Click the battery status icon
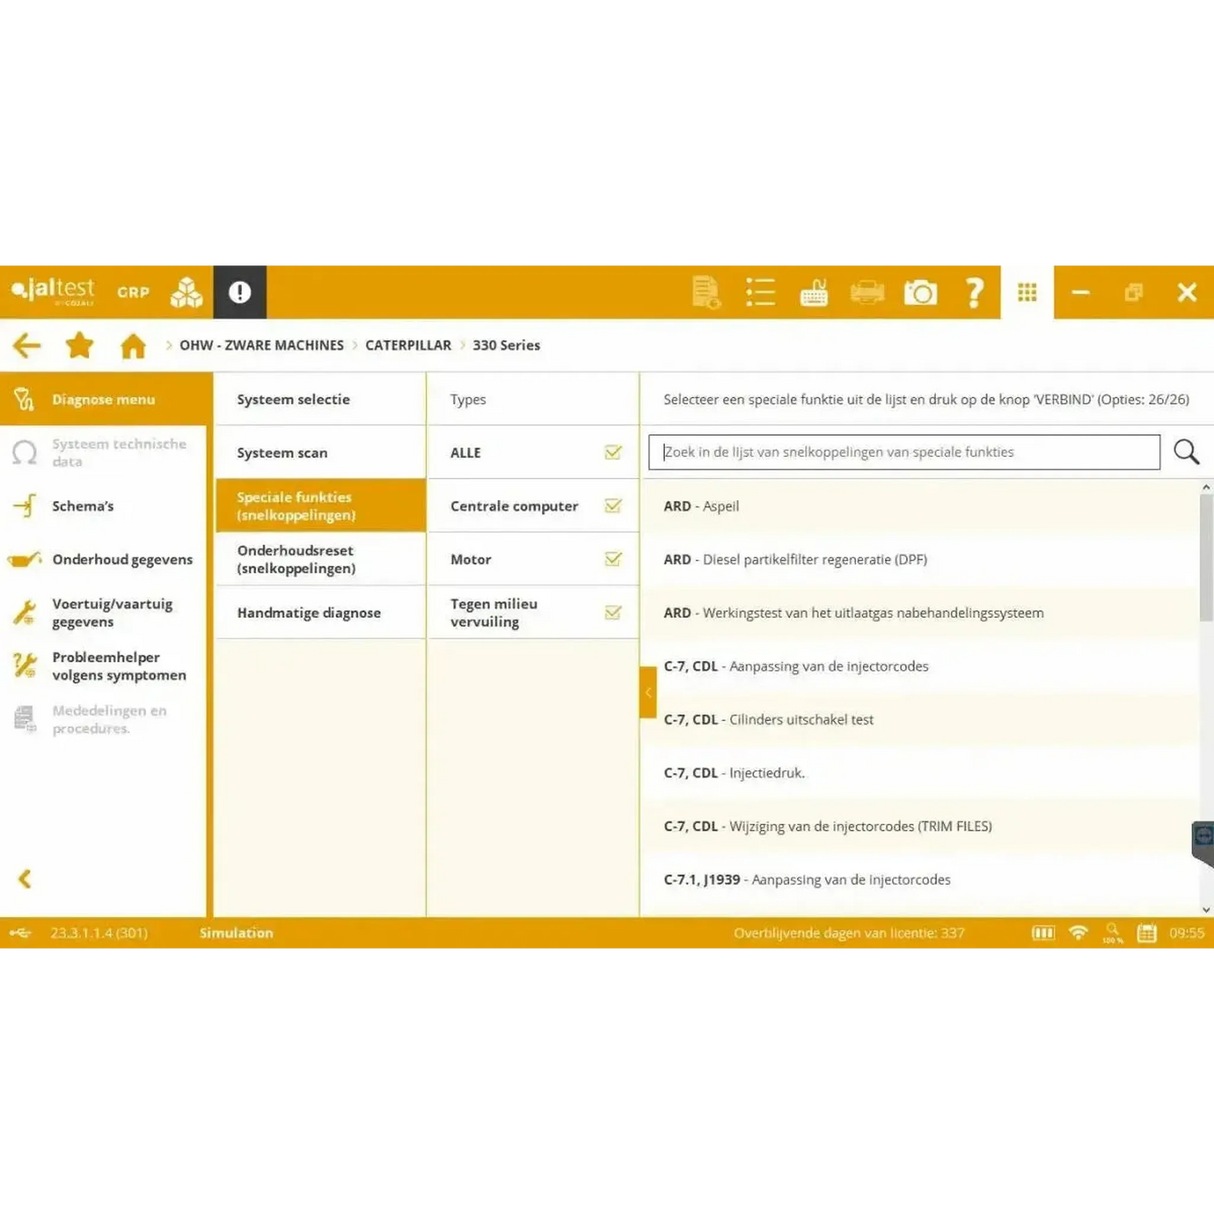 (1043, 933)
